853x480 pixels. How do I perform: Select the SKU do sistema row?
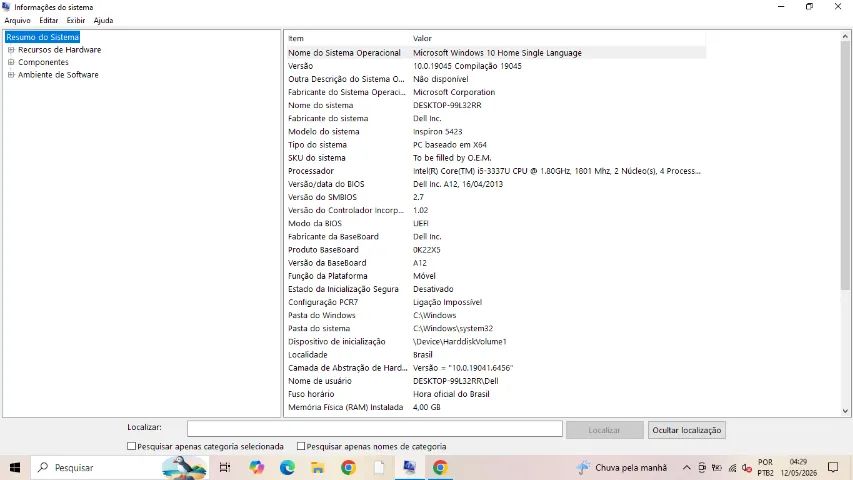coord(495,158)
